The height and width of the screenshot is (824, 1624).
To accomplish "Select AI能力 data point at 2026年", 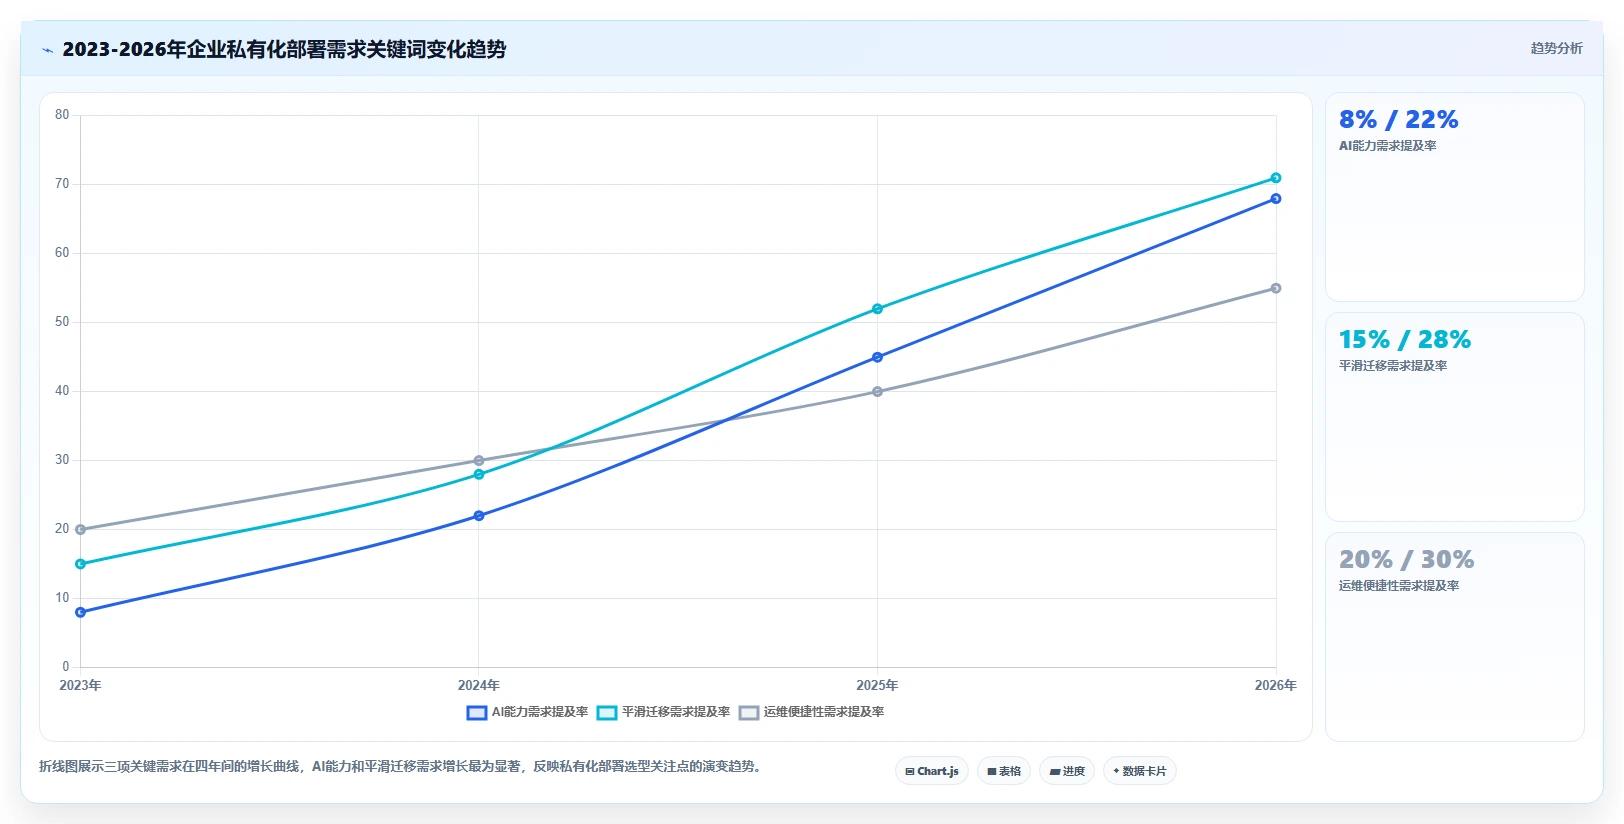I will [x=1276, y=199].
